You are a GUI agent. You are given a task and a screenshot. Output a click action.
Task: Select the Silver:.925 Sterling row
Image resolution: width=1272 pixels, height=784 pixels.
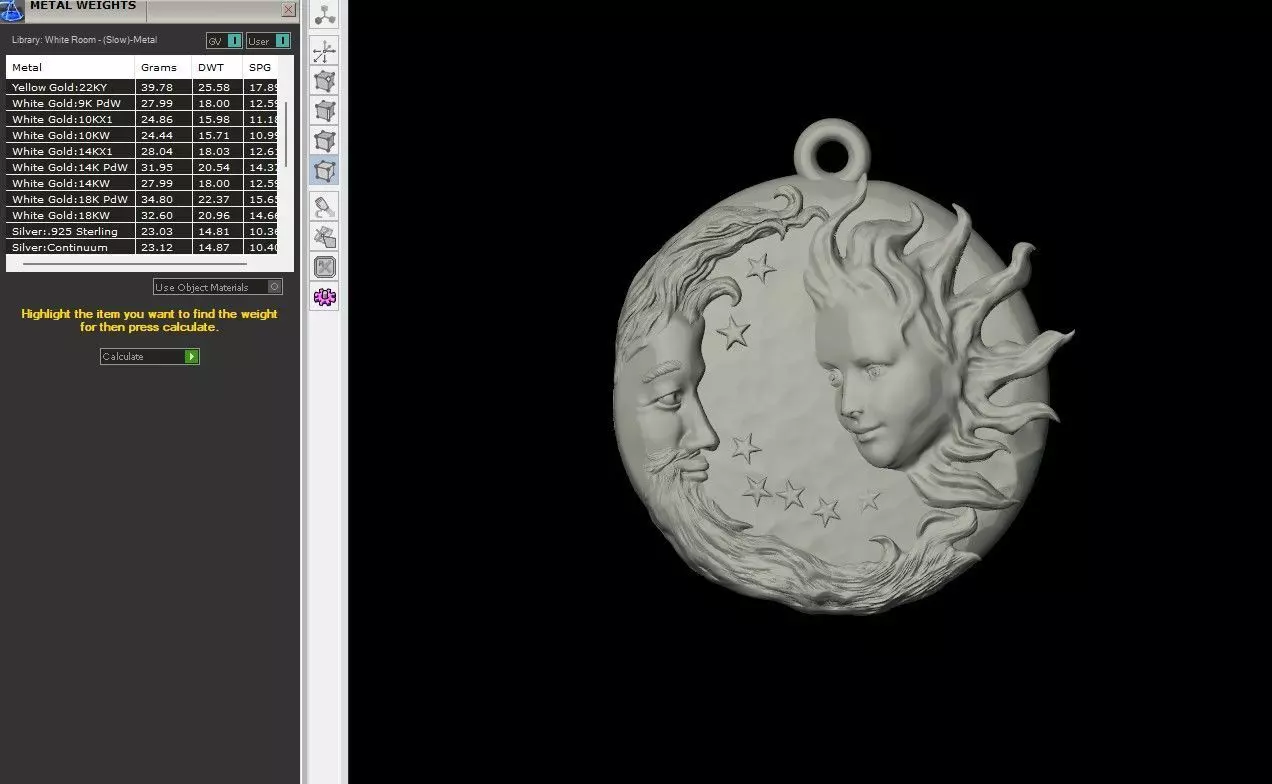(142, 231)
